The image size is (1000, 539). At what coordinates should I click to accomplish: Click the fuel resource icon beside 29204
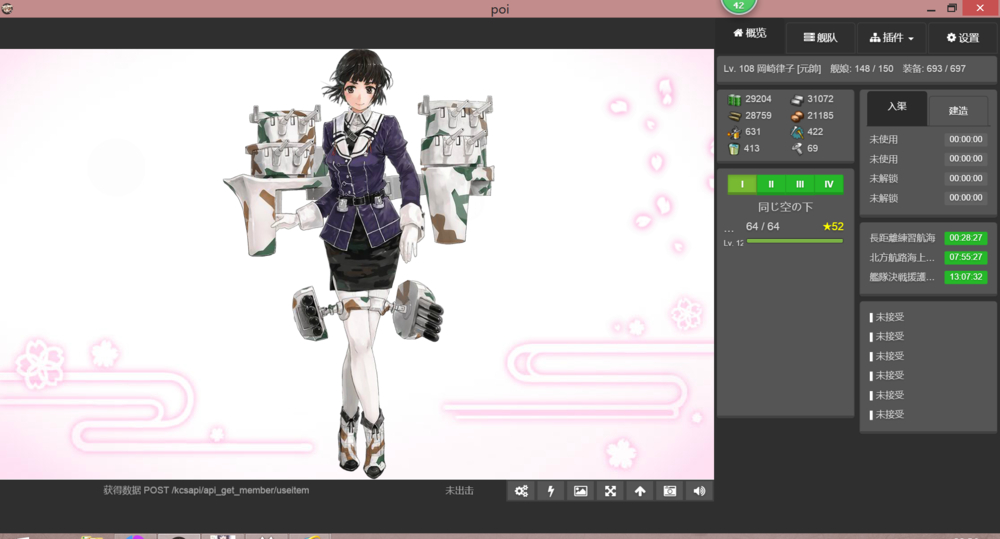(x=734, y=100)
